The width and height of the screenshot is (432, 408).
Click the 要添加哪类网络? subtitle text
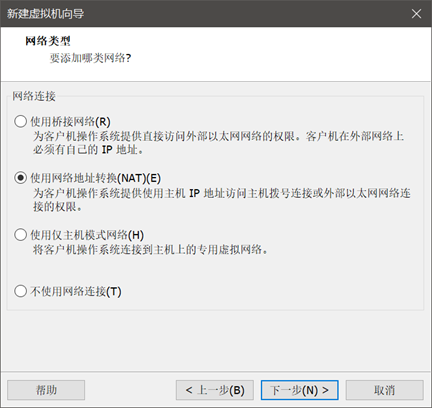pyautogui.click(x=90, y=58)
